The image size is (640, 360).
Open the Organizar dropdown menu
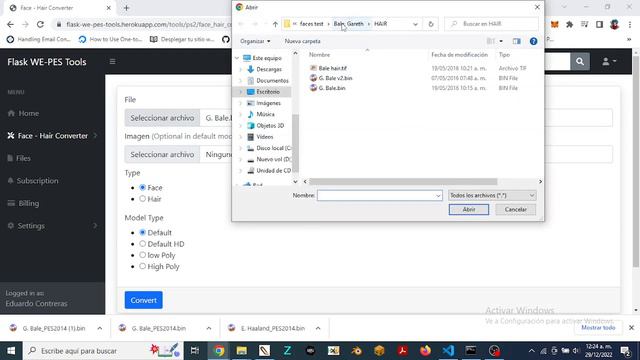coord(255,41)
